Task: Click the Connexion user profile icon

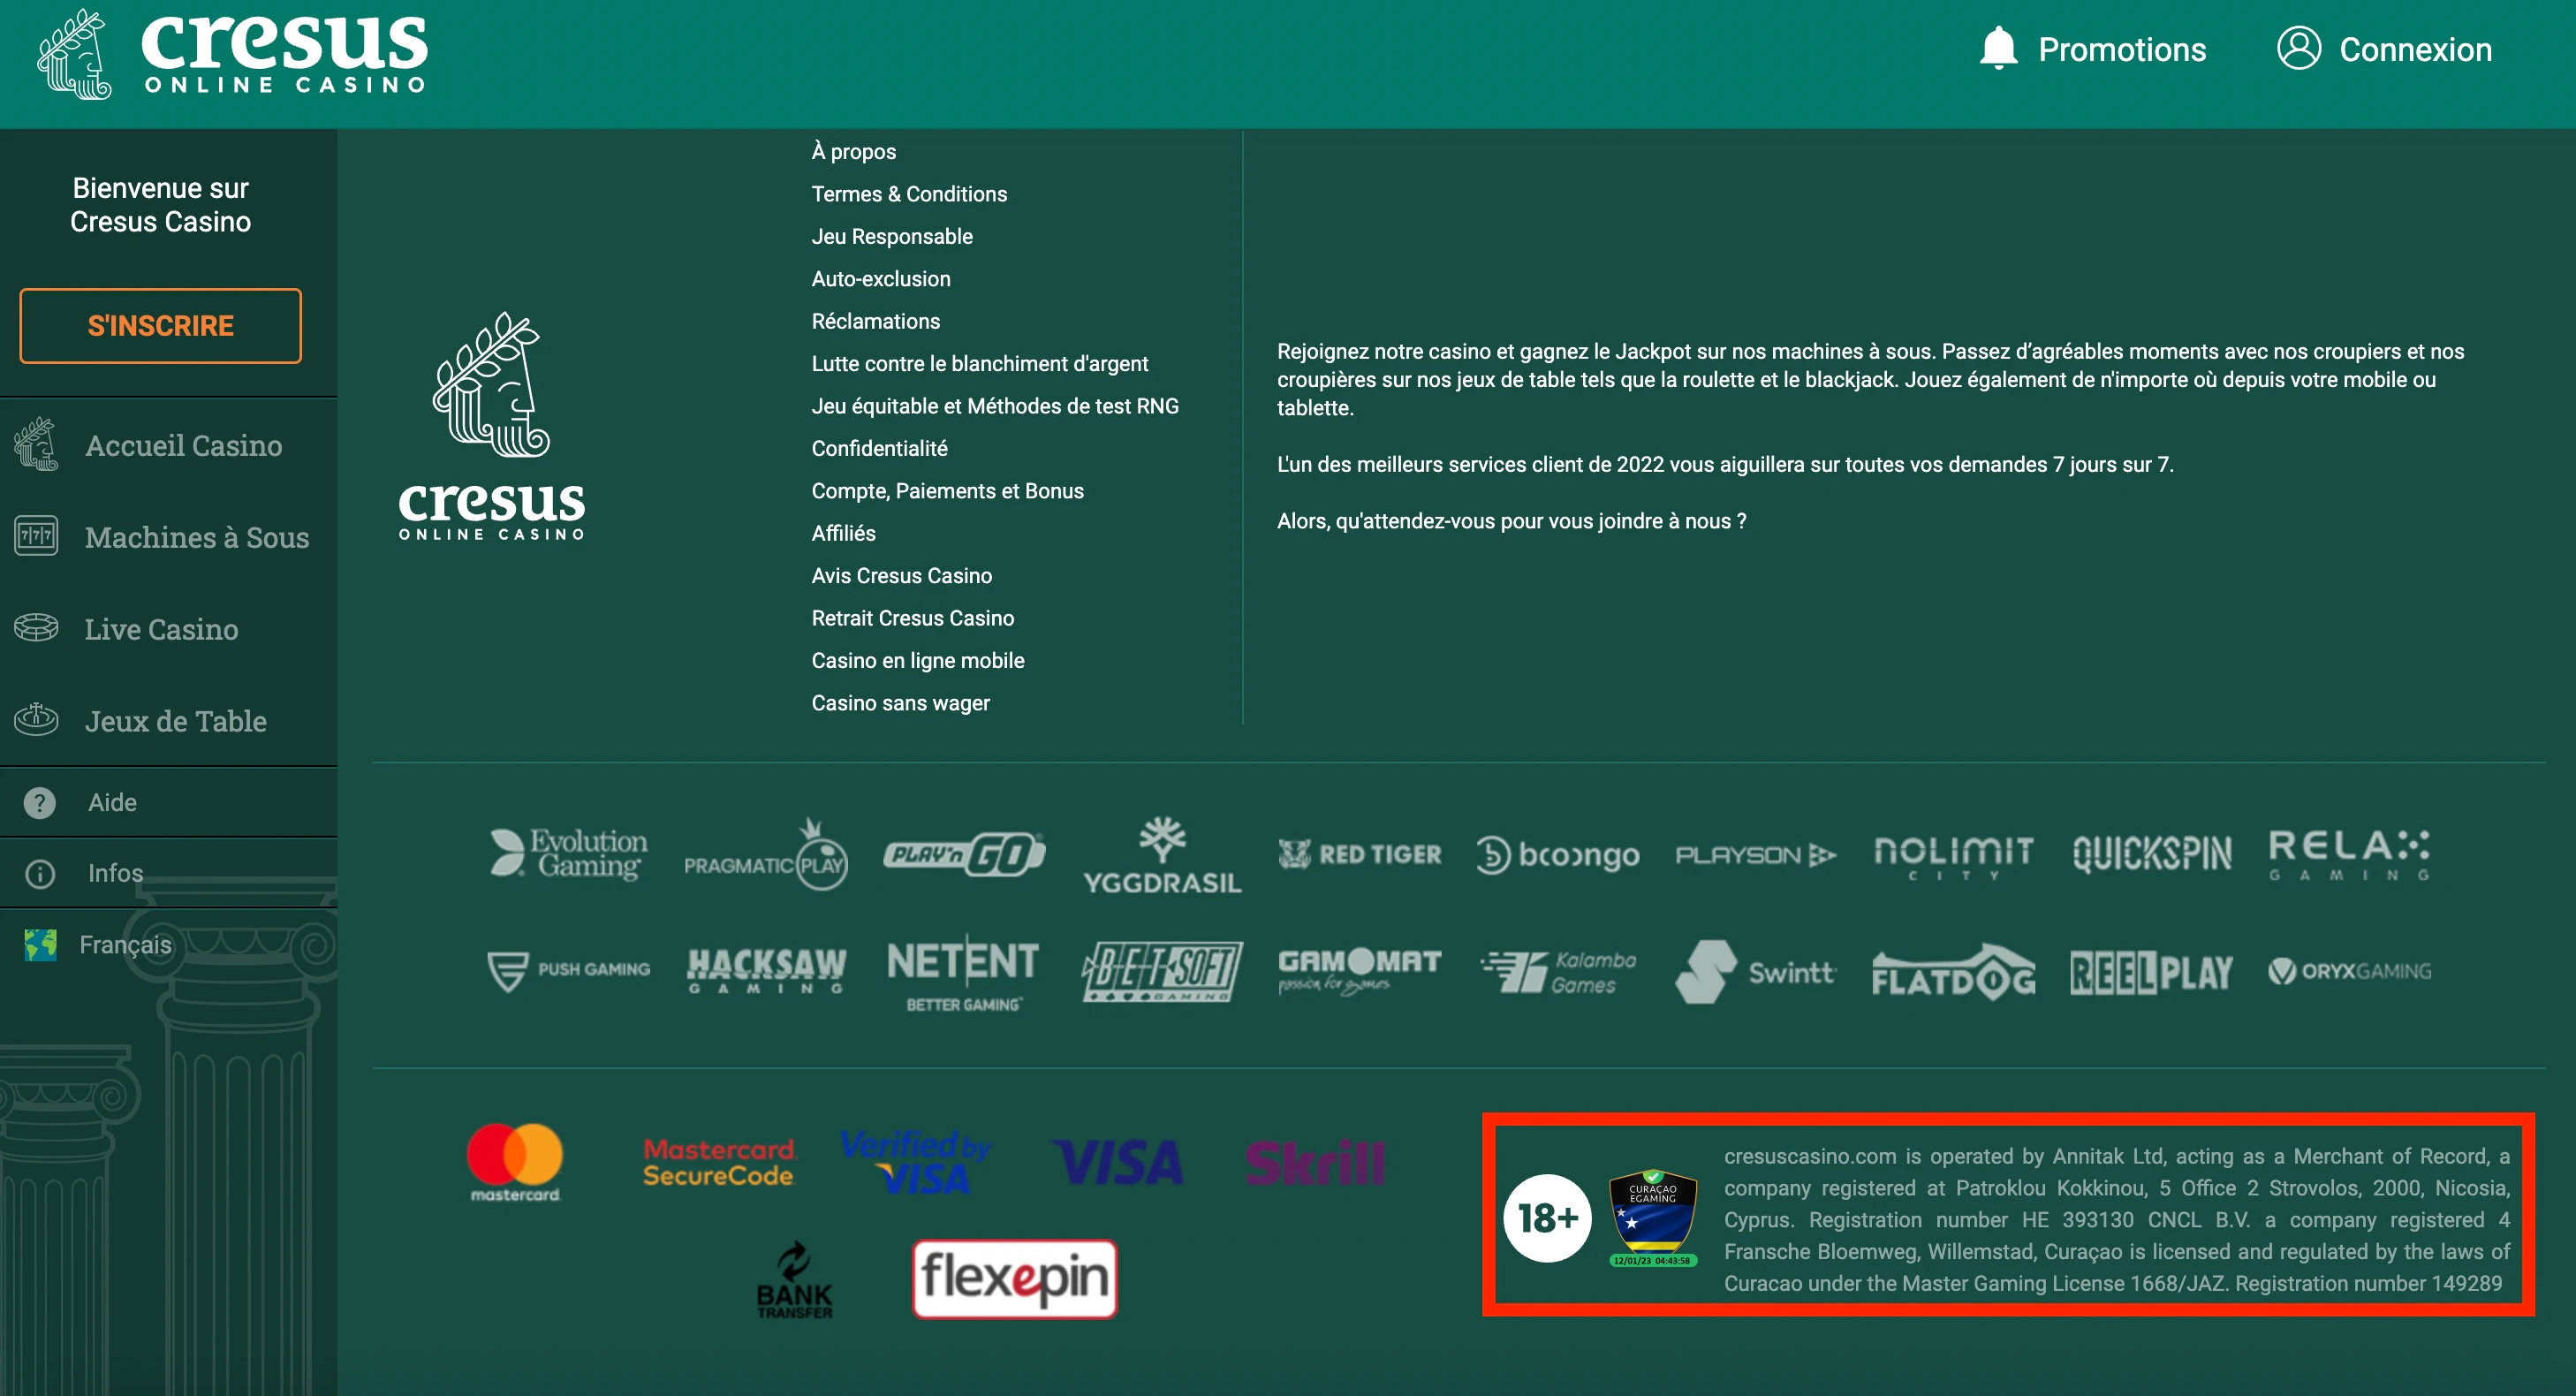Action: tap(2298, 48)
